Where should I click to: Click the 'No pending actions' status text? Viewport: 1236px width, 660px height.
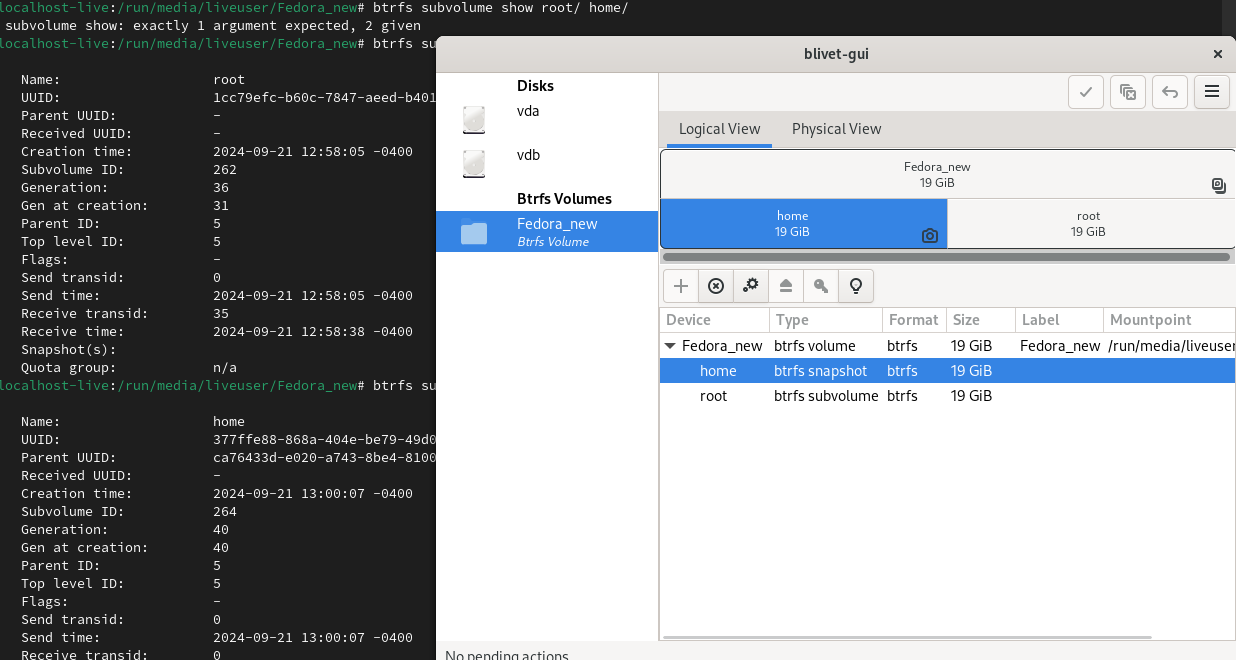[507, 655]
